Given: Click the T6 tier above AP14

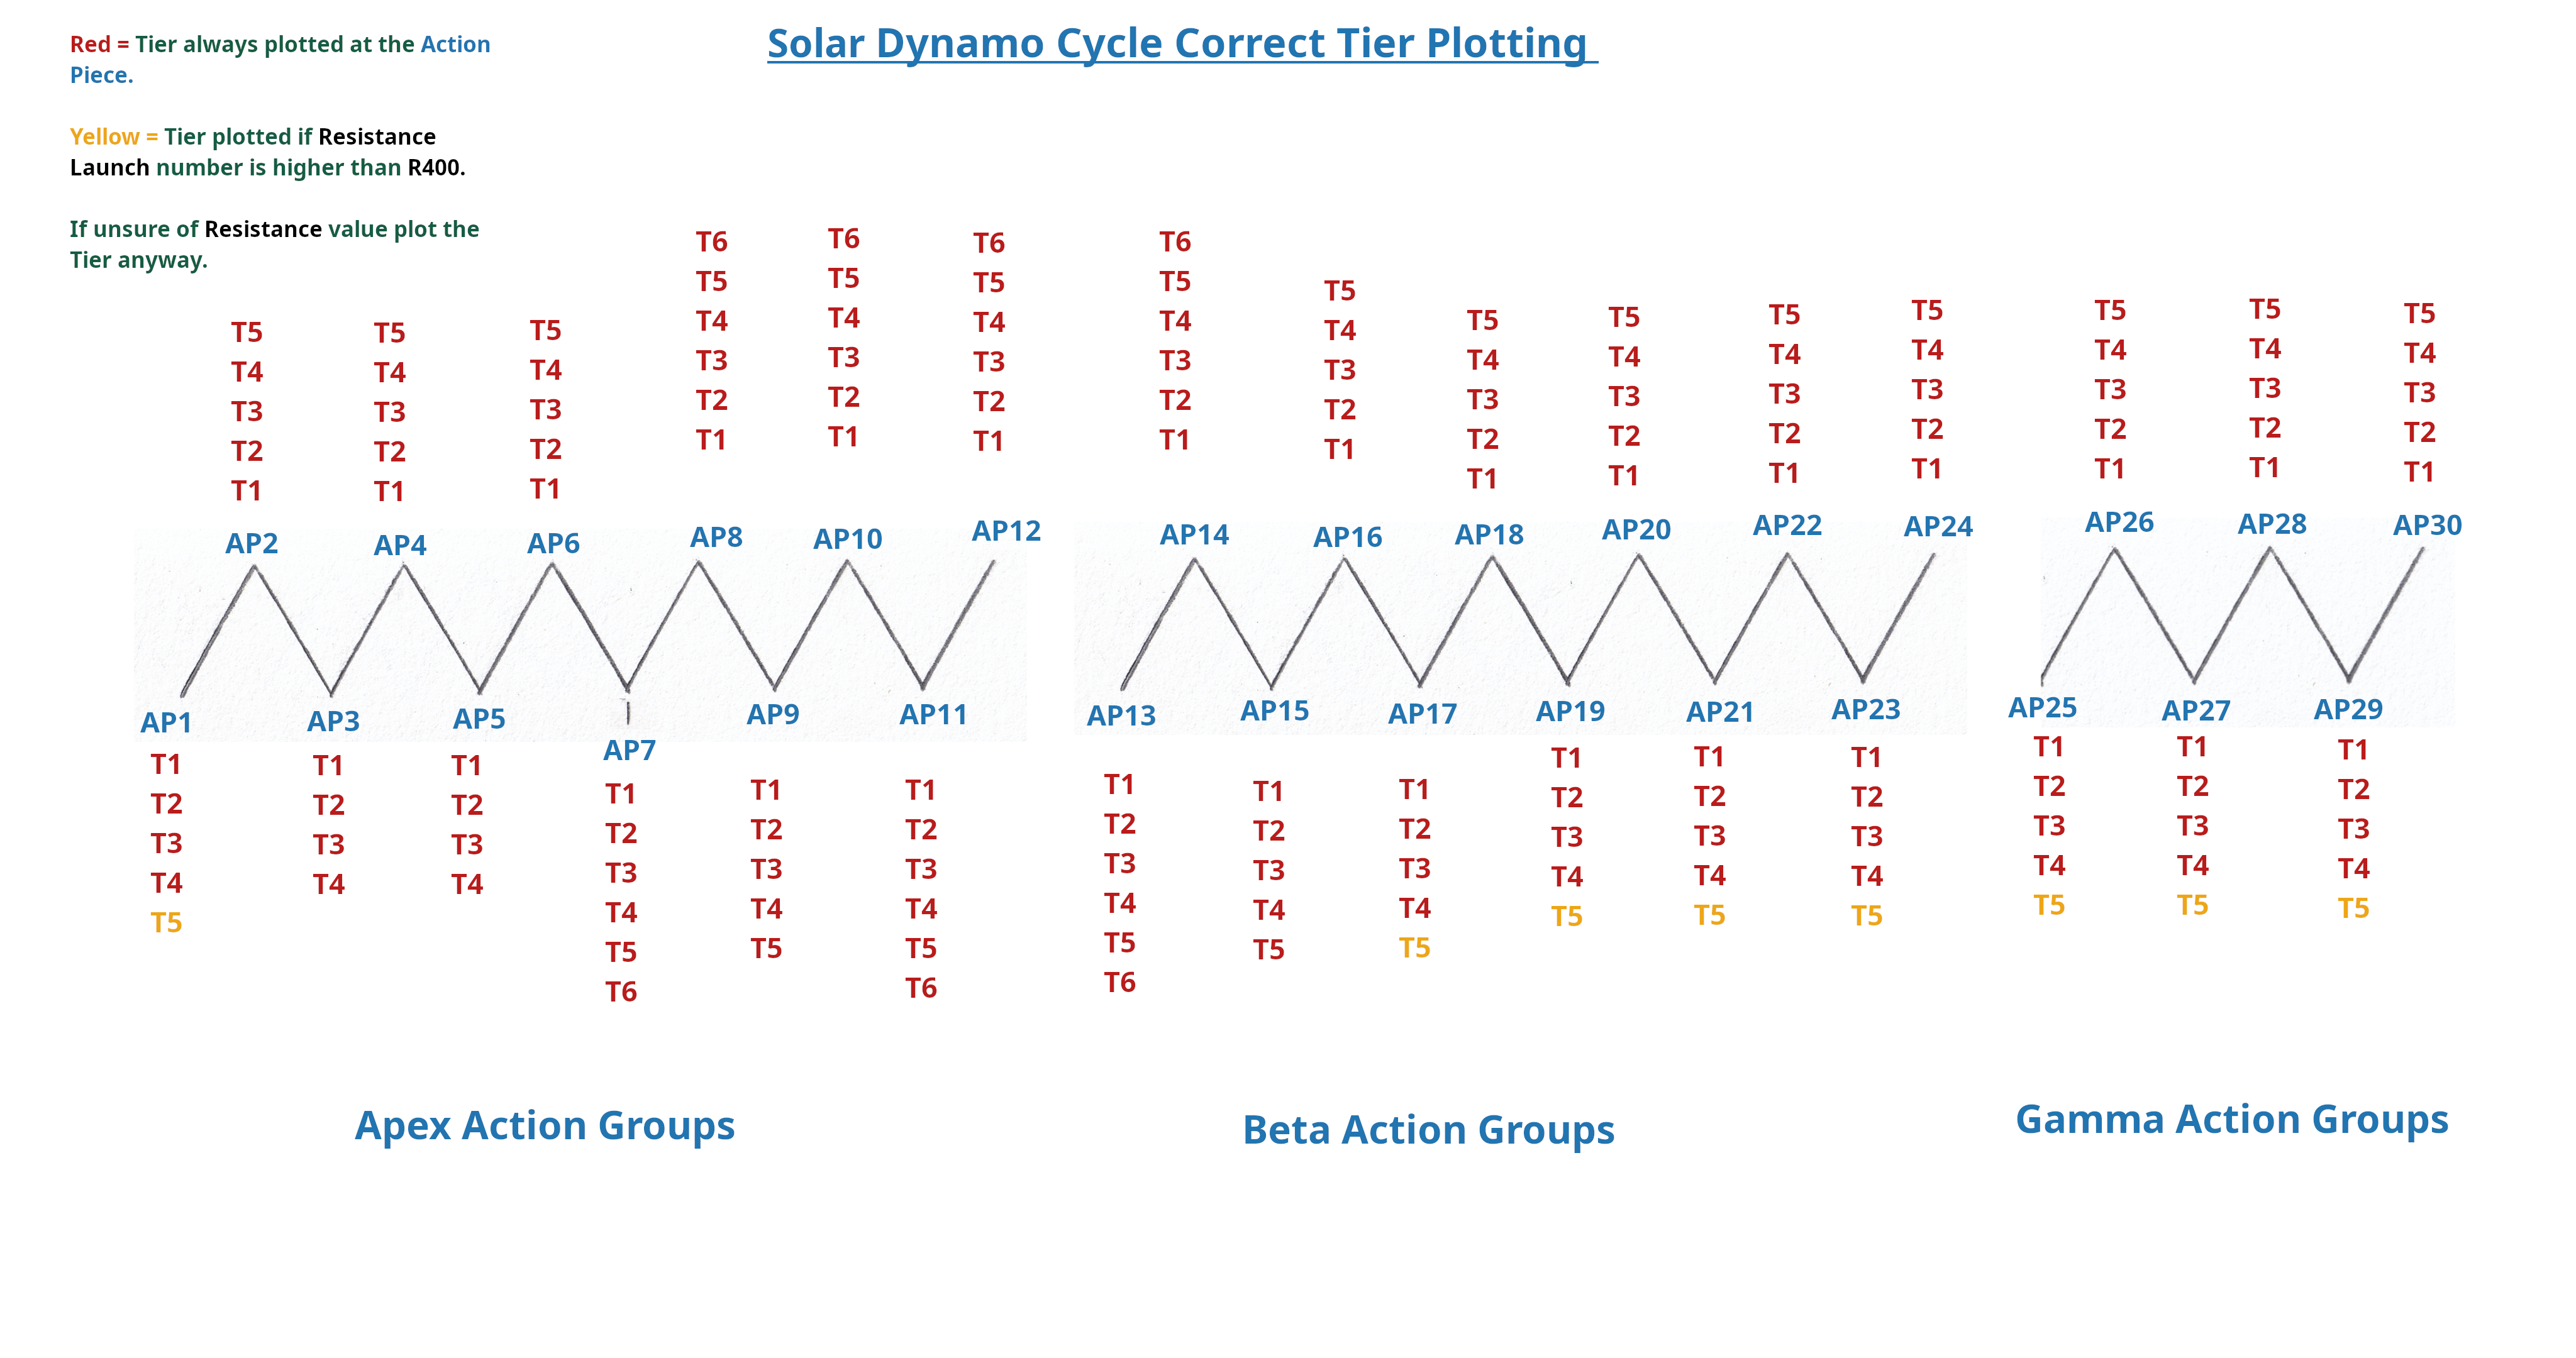Looking at the screenshot, I should click(1175, 241).
